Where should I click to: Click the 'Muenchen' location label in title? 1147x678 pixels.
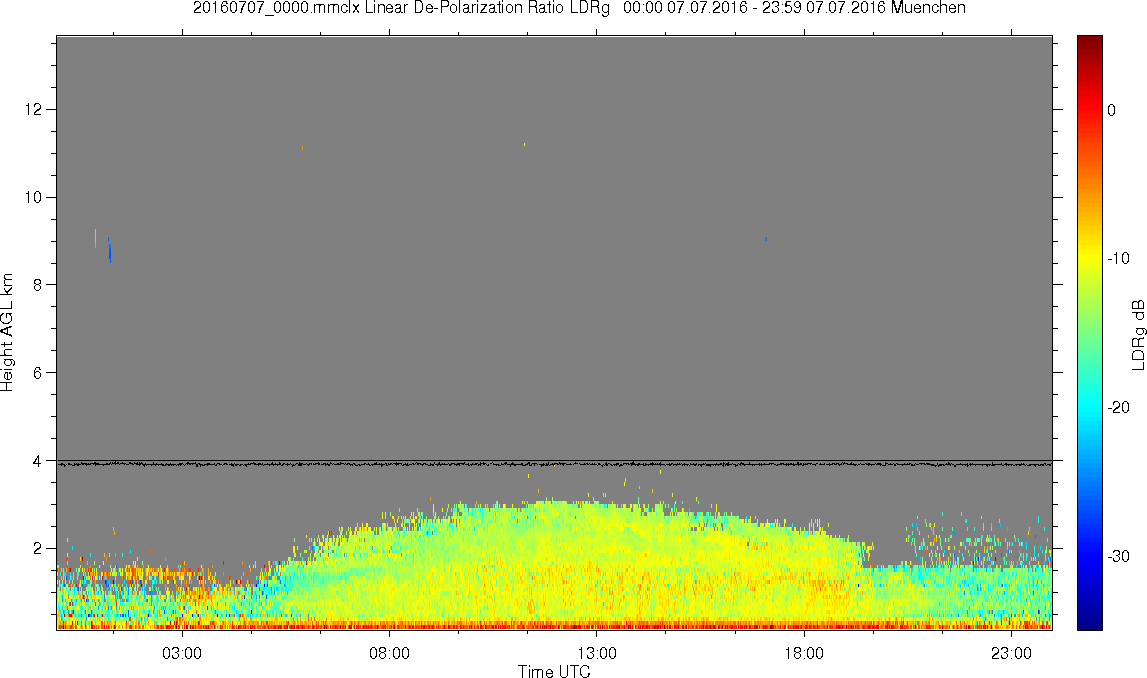point(928,8)
